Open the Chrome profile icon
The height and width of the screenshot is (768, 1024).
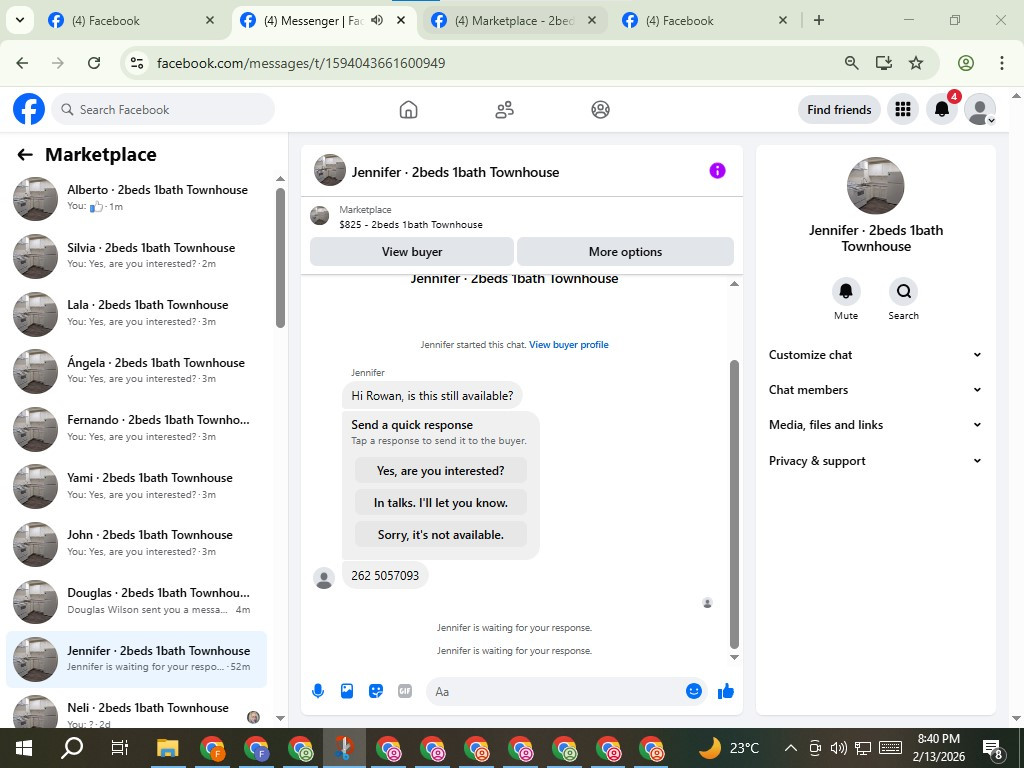point(965,63)
